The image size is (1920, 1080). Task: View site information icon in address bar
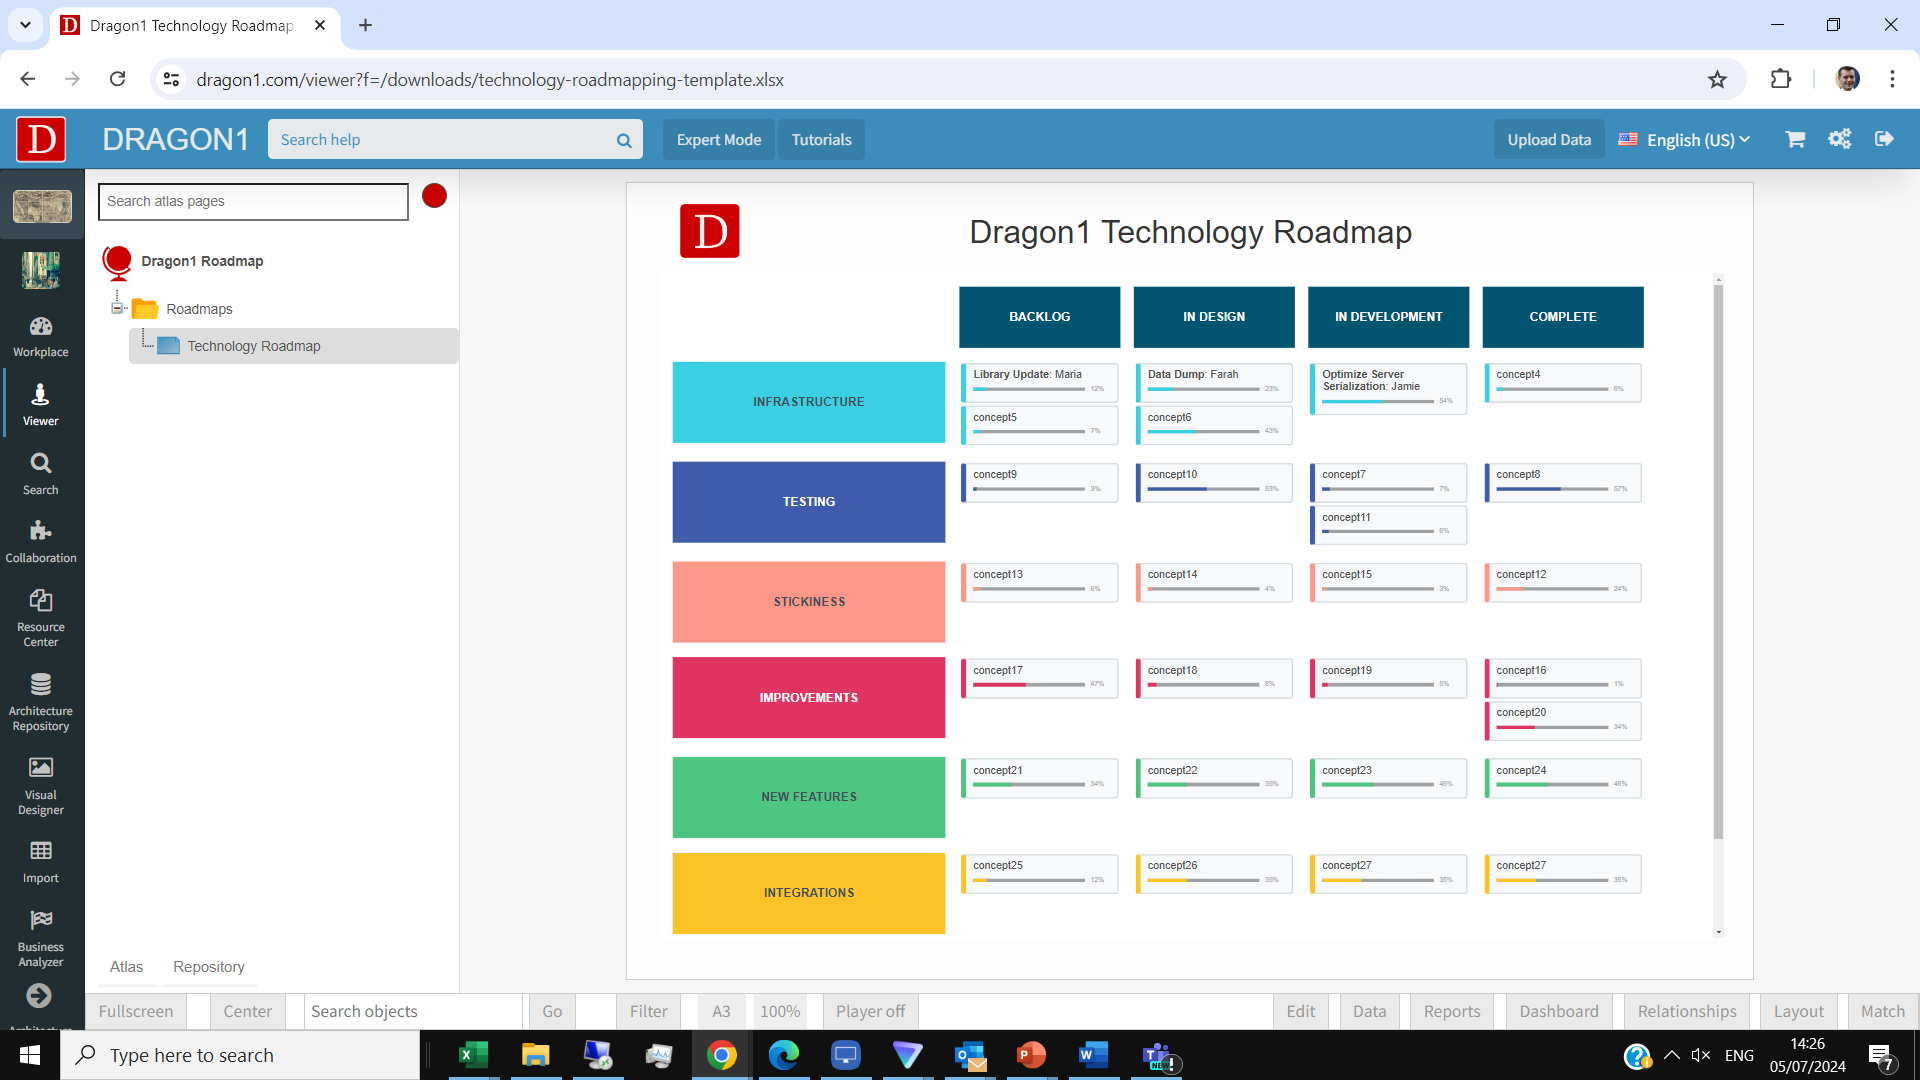coord(171,79)
